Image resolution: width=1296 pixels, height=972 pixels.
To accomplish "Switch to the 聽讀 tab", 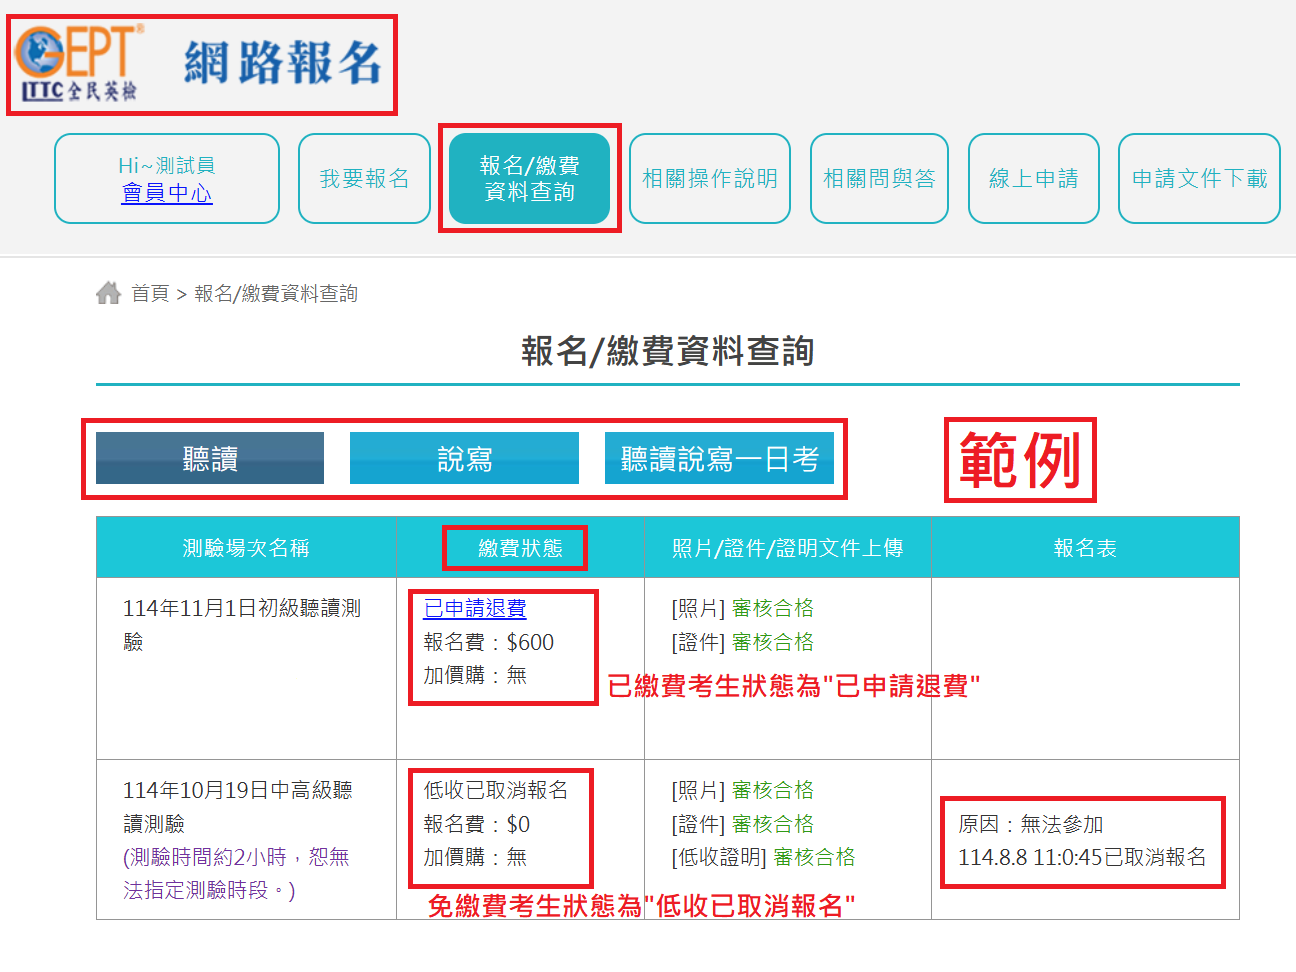I will (x=210, y=459).
